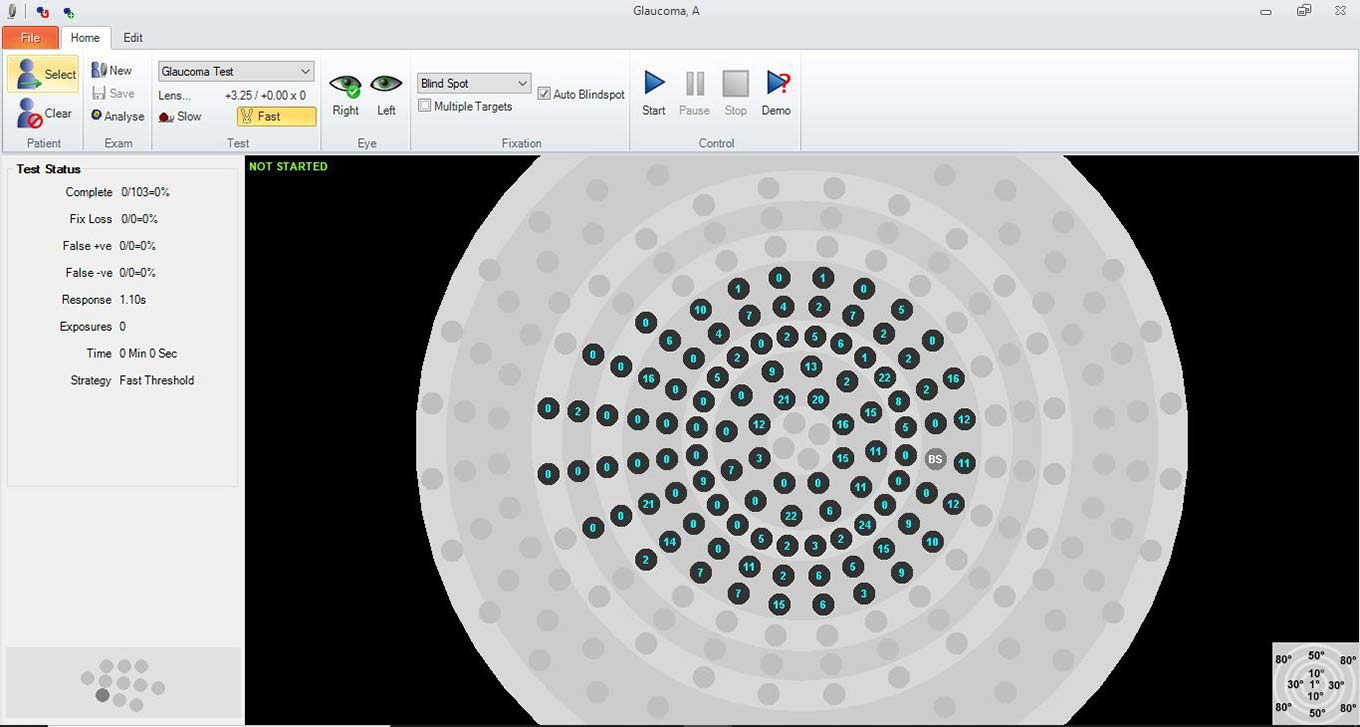The height and width of the screenshot is (727, 1360).
Task: Launch the Demo mode icon
Action: pyautogui.click(x=776, y=84)
